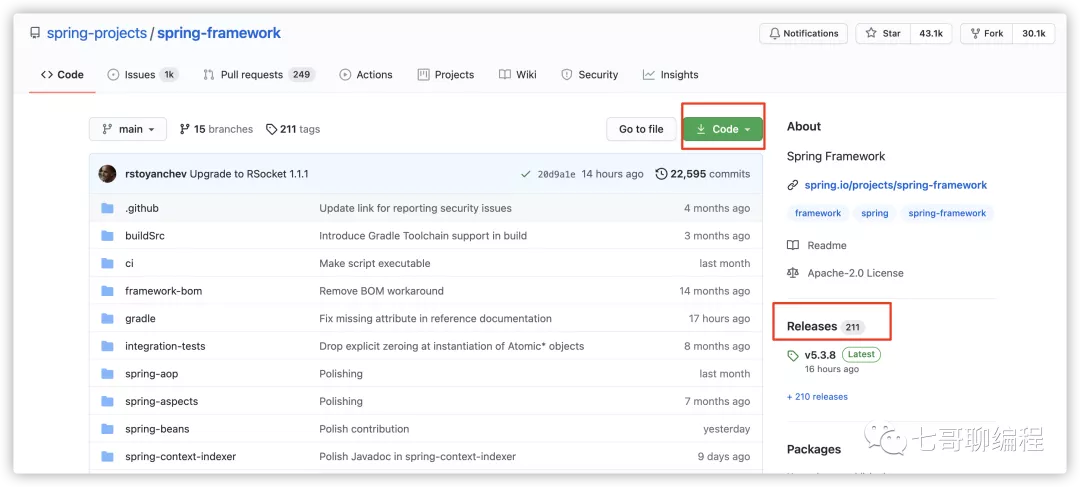The width and height of the screenshot is (1080, 487).
Task: Open the spring-beans folder icon
Action: click(x=107, y=428)
